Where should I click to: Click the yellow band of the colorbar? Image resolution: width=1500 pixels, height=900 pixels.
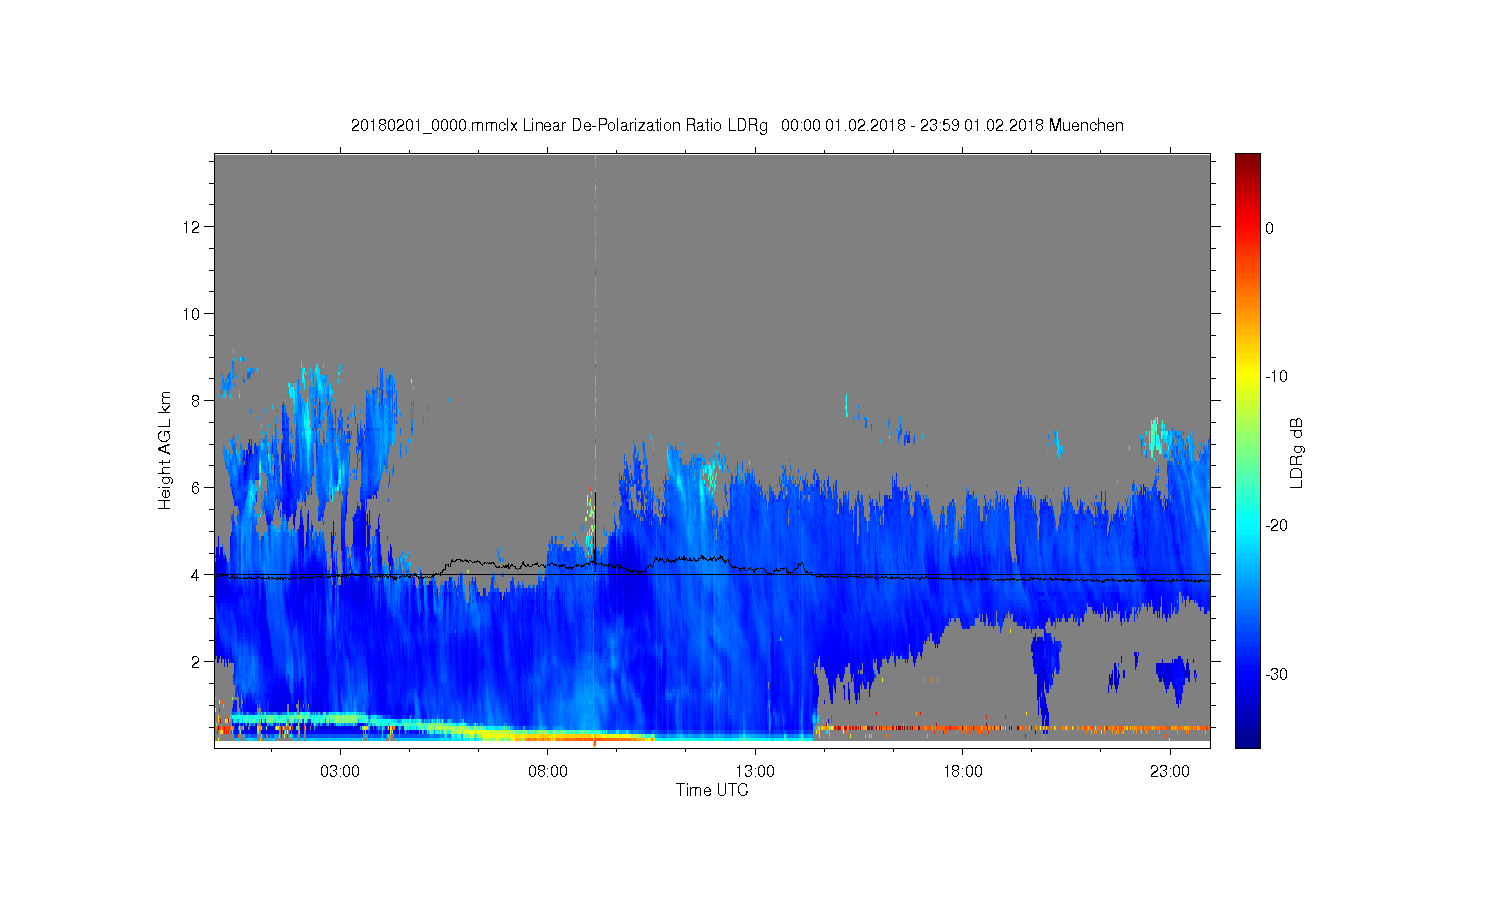[x=1248, y=377]
